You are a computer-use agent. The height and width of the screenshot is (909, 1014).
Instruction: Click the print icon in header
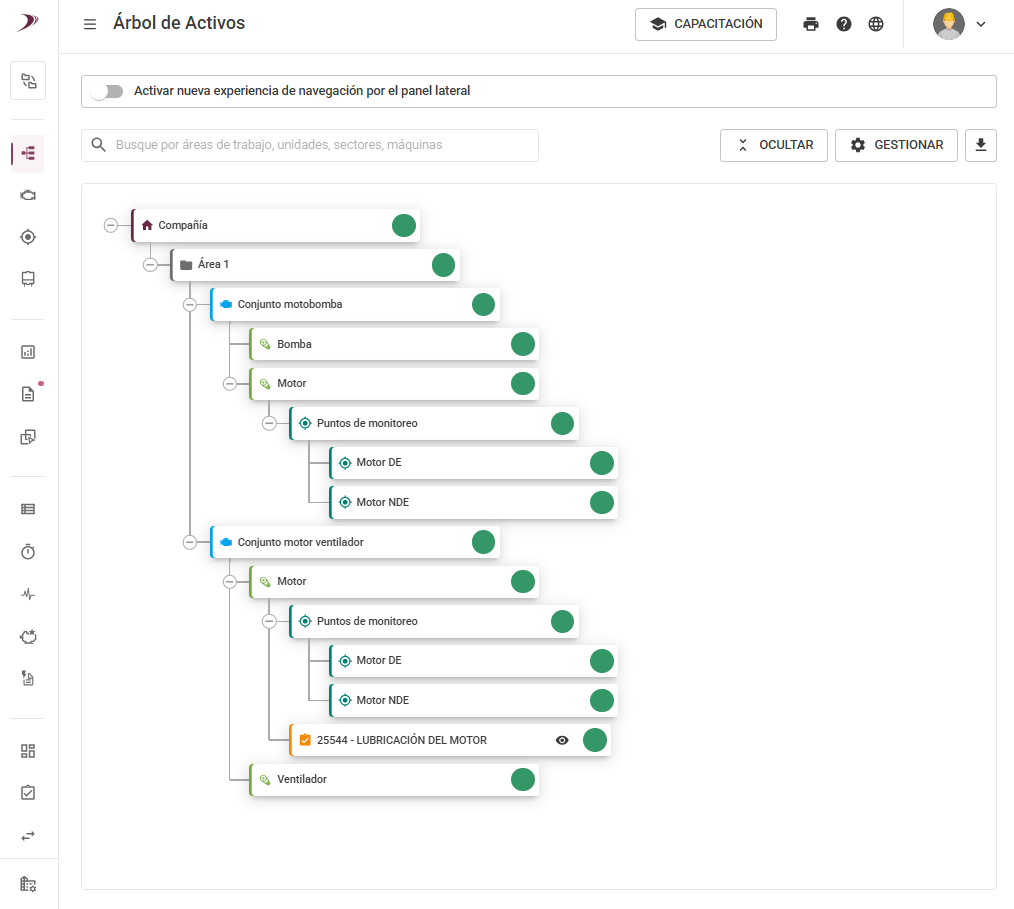click(811, 24)
